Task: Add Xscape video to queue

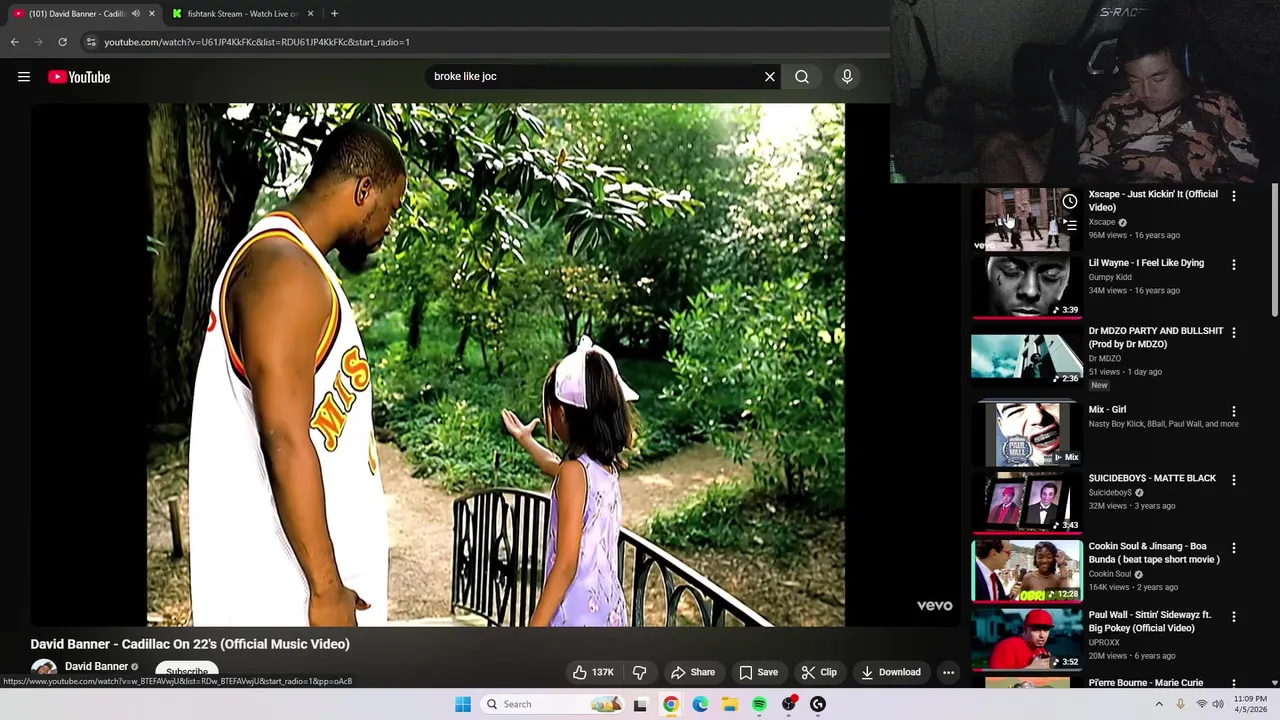Action: (1070, 226)
